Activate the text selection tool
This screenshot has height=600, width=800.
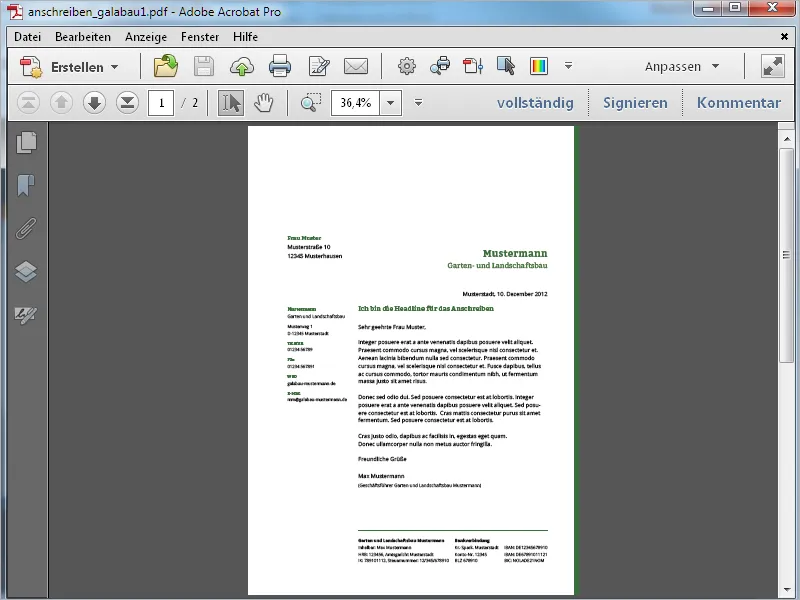[231, 103]
